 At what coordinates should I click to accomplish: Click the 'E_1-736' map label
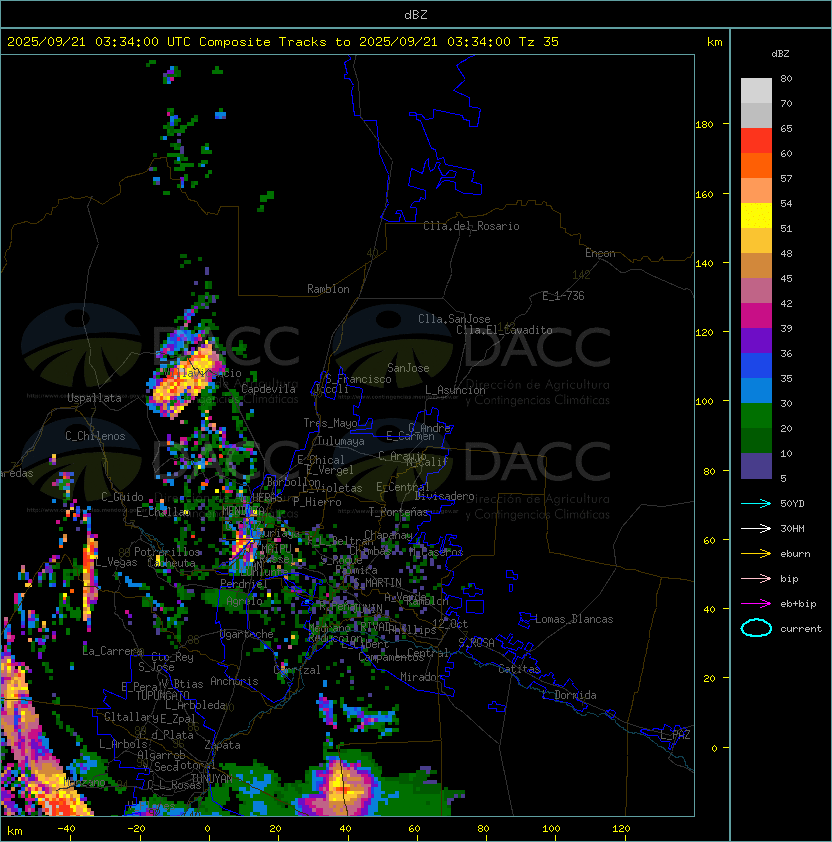click(563, 296)
